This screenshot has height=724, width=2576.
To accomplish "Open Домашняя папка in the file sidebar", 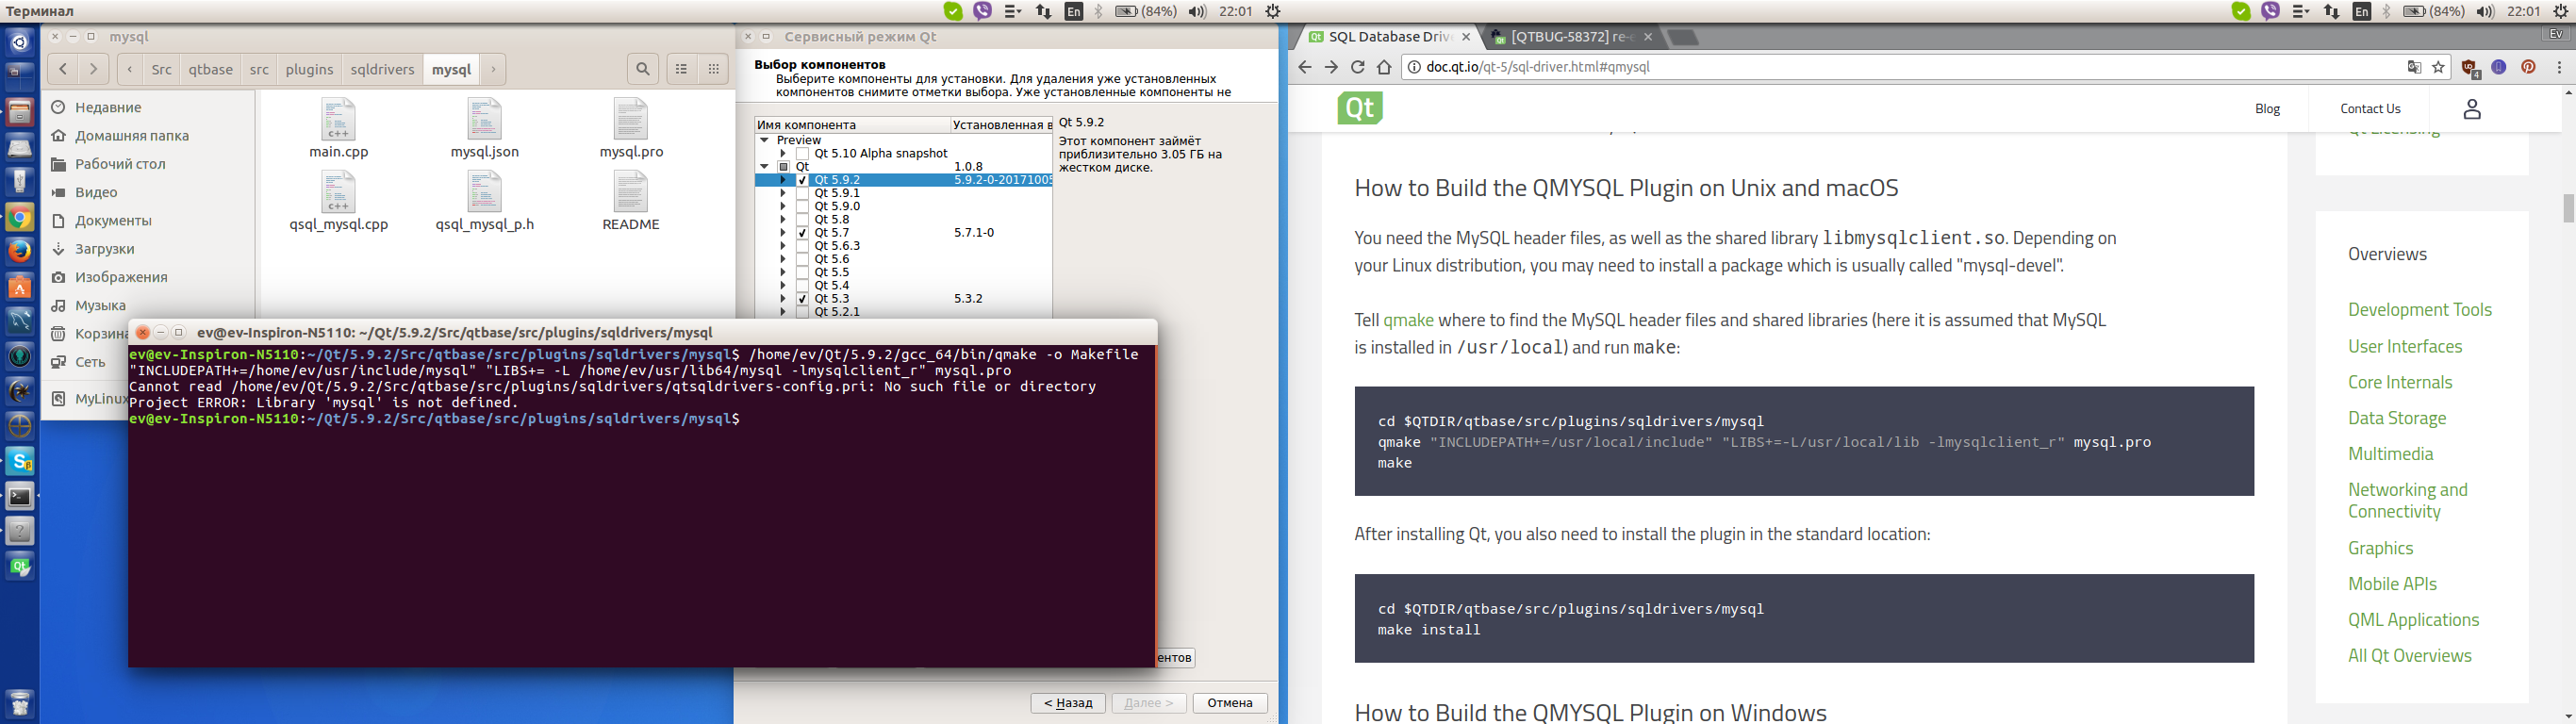I will coord(132,136).
